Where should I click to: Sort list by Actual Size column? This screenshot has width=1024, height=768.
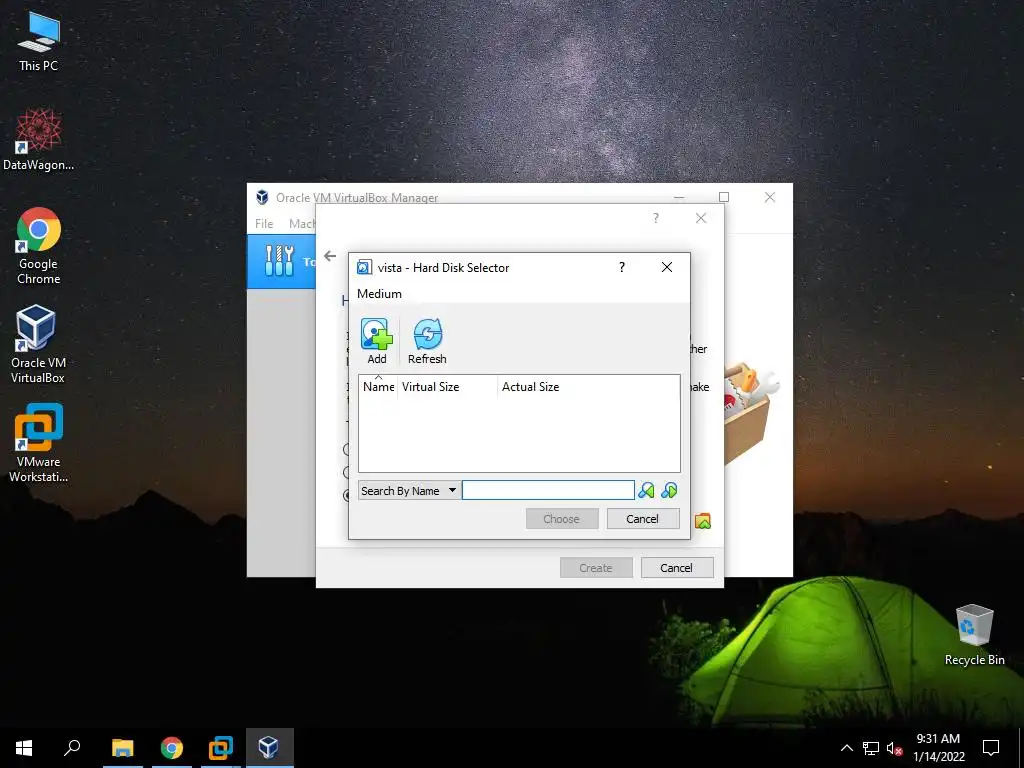[588, 387]
